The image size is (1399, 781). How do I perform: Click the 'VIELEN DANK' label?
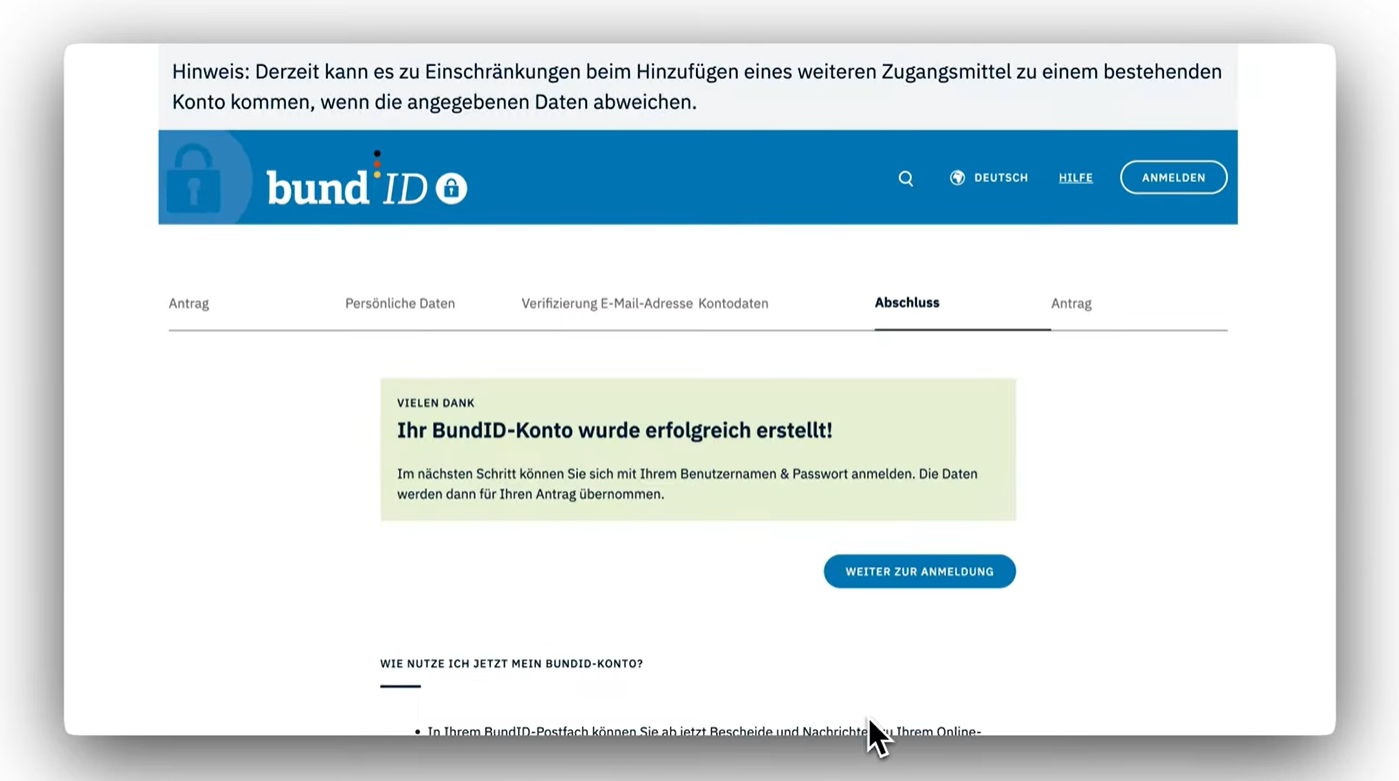436,403
